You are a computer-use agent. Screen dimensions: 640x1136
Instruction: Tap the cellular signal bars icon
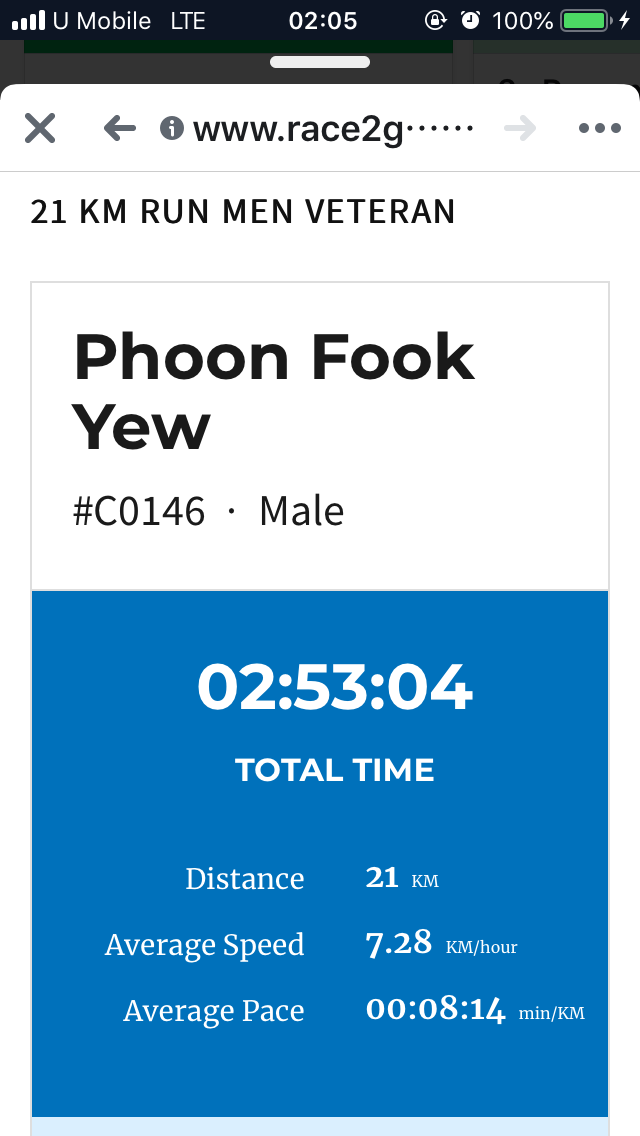[x=28, y=20]
